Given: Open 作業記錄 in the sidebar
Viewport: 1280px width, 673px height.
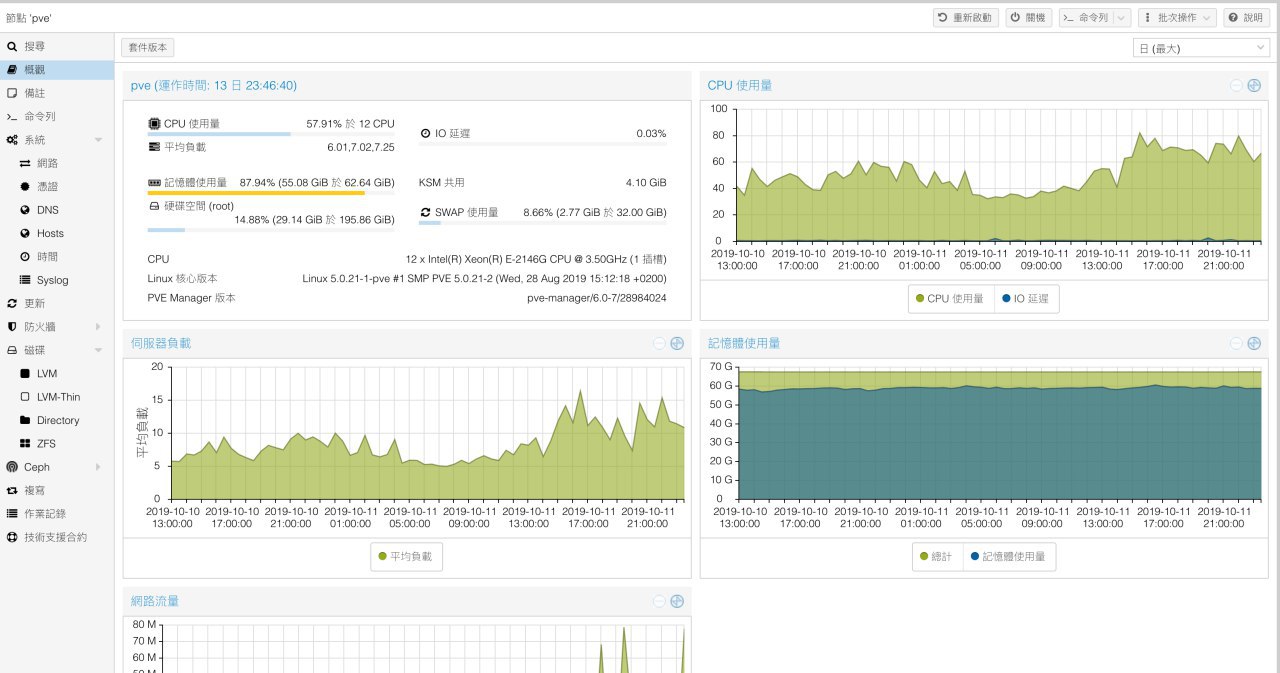Looking at the screenshot, I should [x=57, y=513].
